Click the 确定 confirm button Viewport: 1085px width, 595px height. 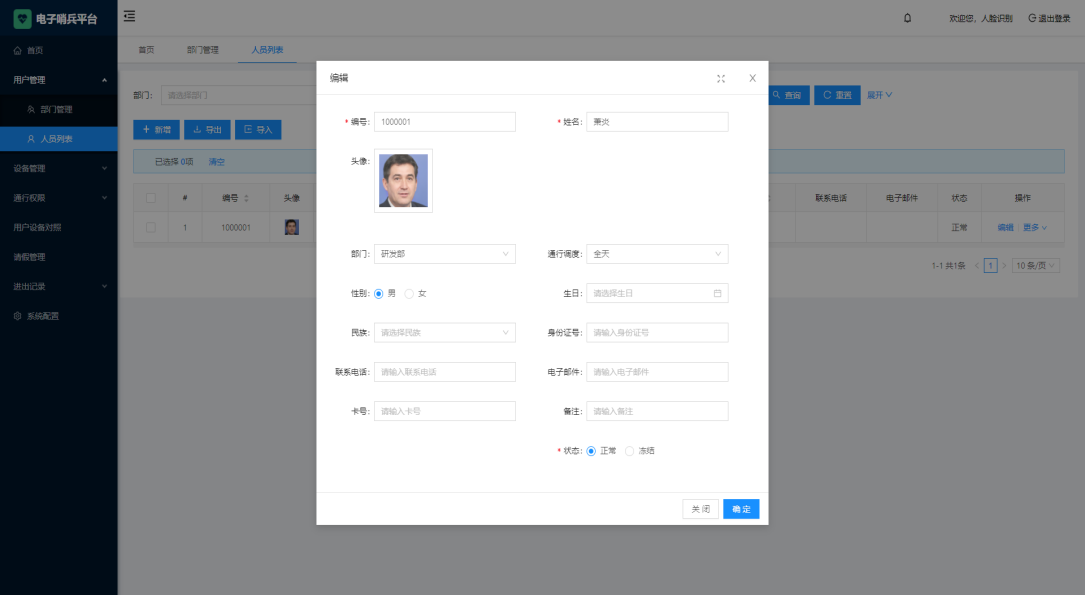pyautogui.click(x=740, y=509)
